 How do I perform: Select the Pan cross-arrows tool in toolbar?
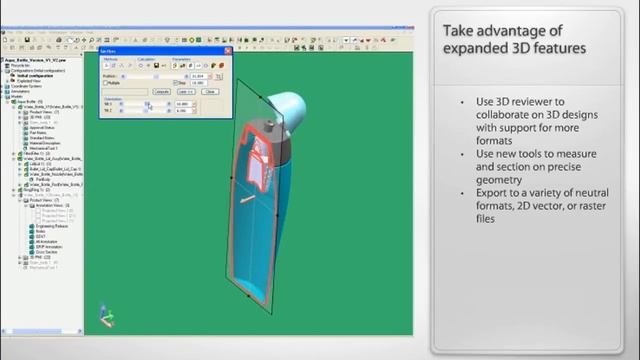pos(84,40)
